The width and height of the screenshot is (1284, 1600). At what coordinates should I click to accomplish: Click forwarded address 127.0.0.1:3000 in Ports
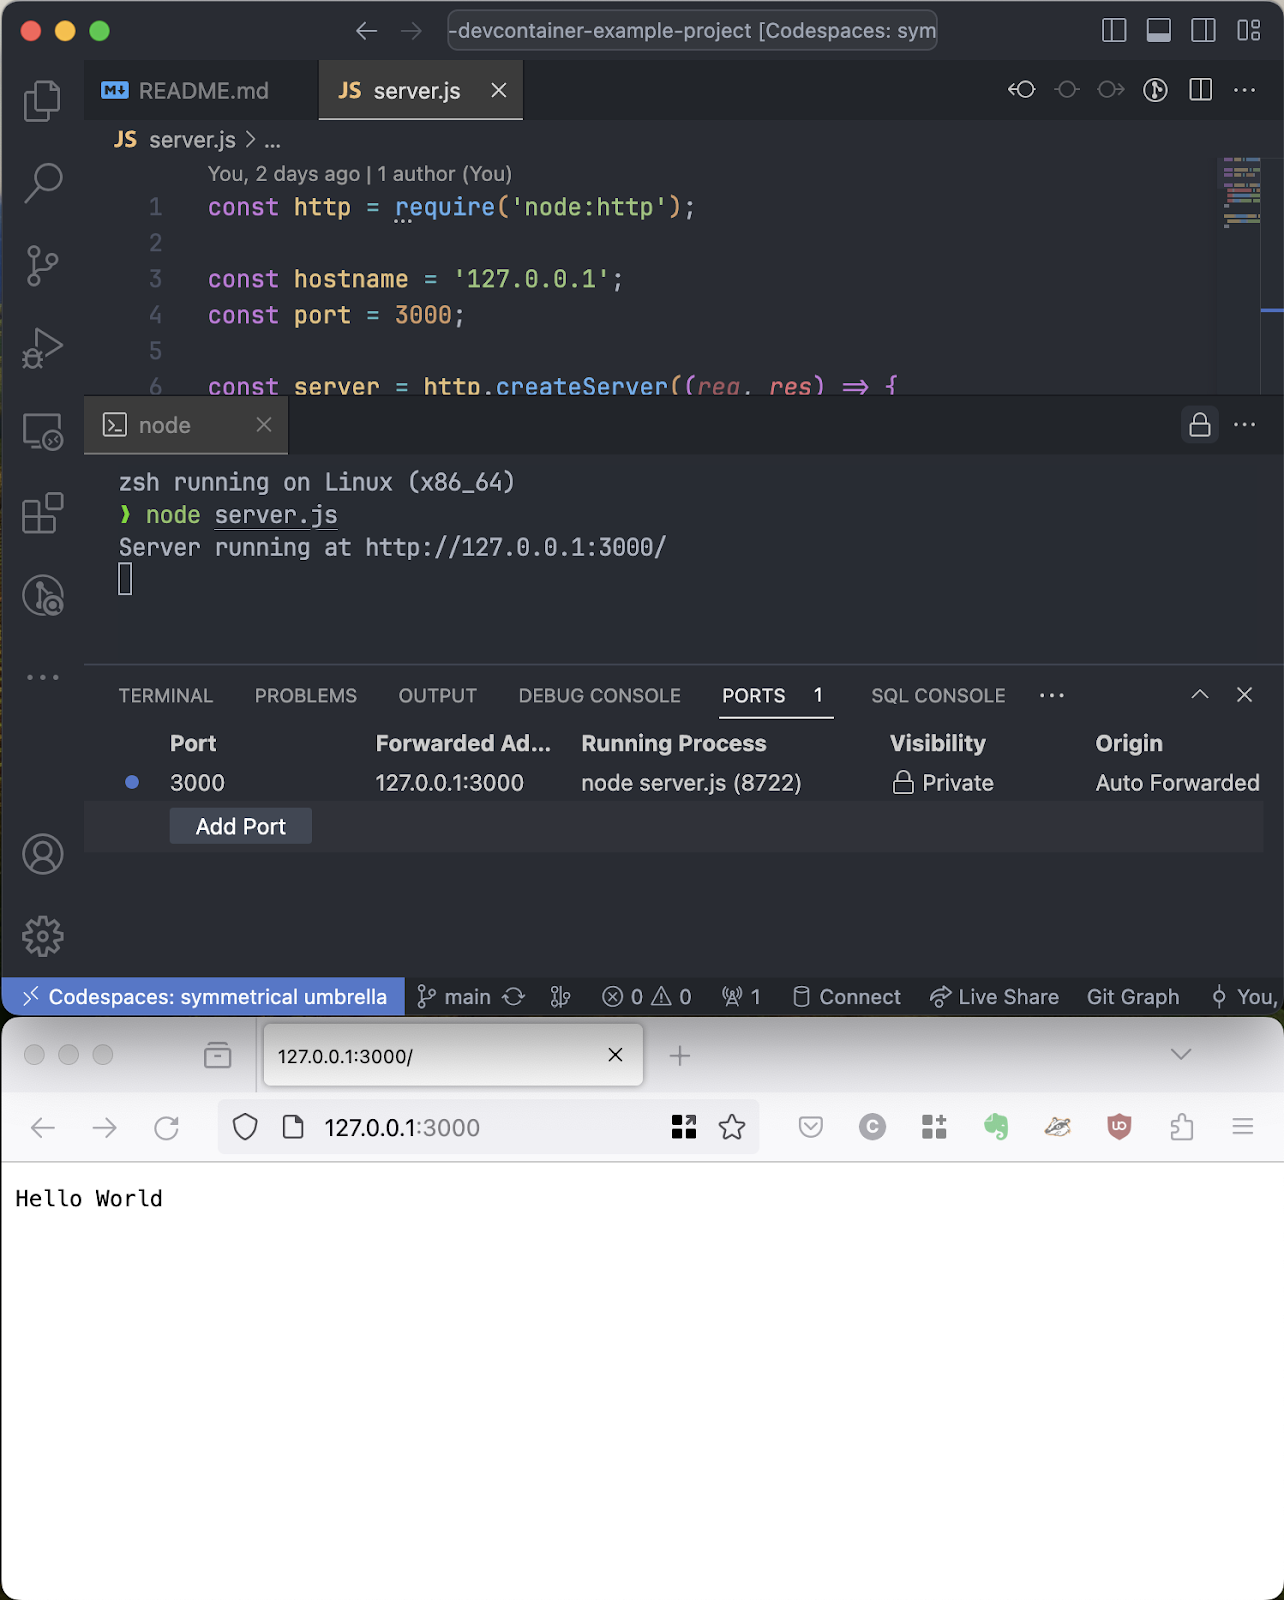(x=450, y=783)
